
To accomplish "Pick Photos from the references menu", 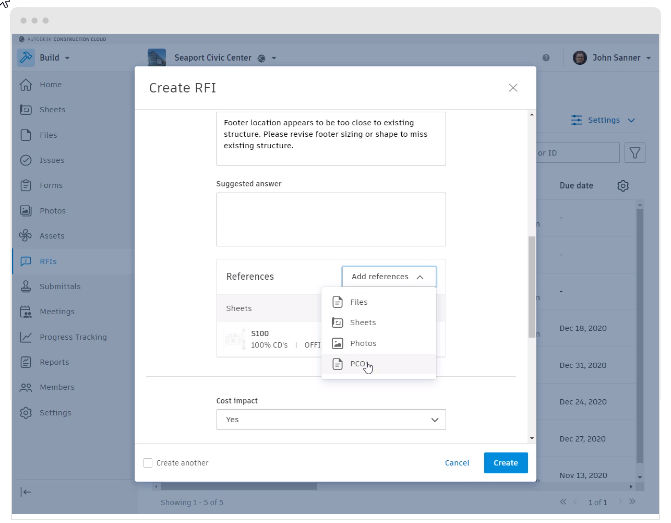I will click(362, 343).
